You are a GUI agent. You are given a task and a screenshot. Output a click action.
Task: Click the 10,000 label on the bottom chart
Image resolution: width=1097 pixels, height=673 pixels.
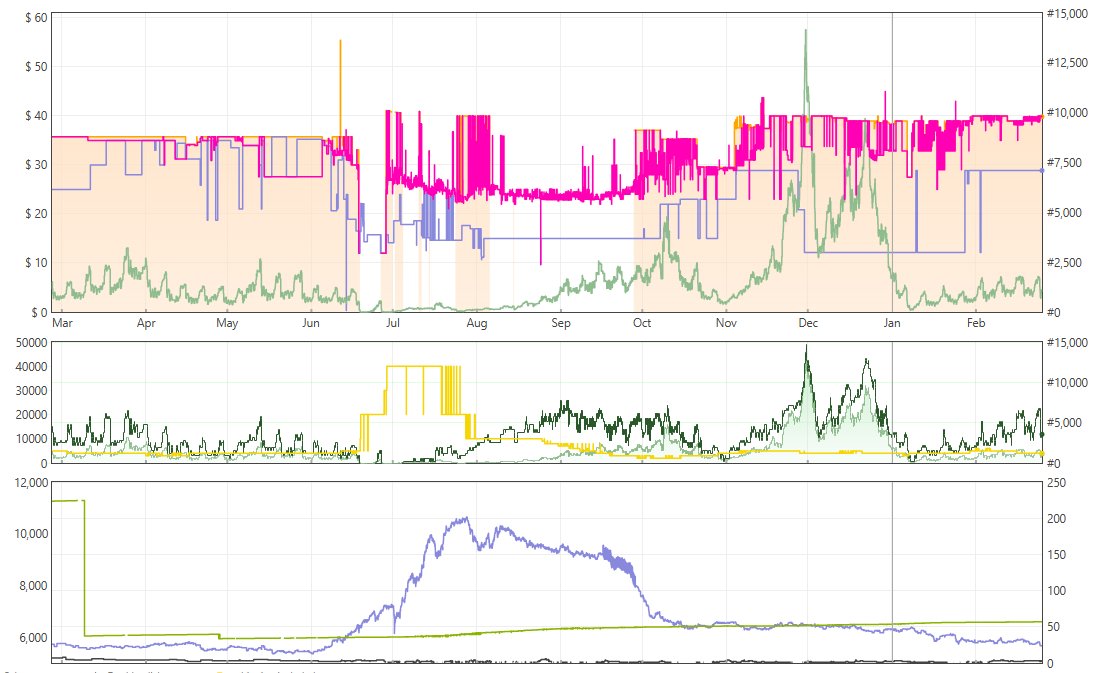pyautogui.click(x=31, y=534)
